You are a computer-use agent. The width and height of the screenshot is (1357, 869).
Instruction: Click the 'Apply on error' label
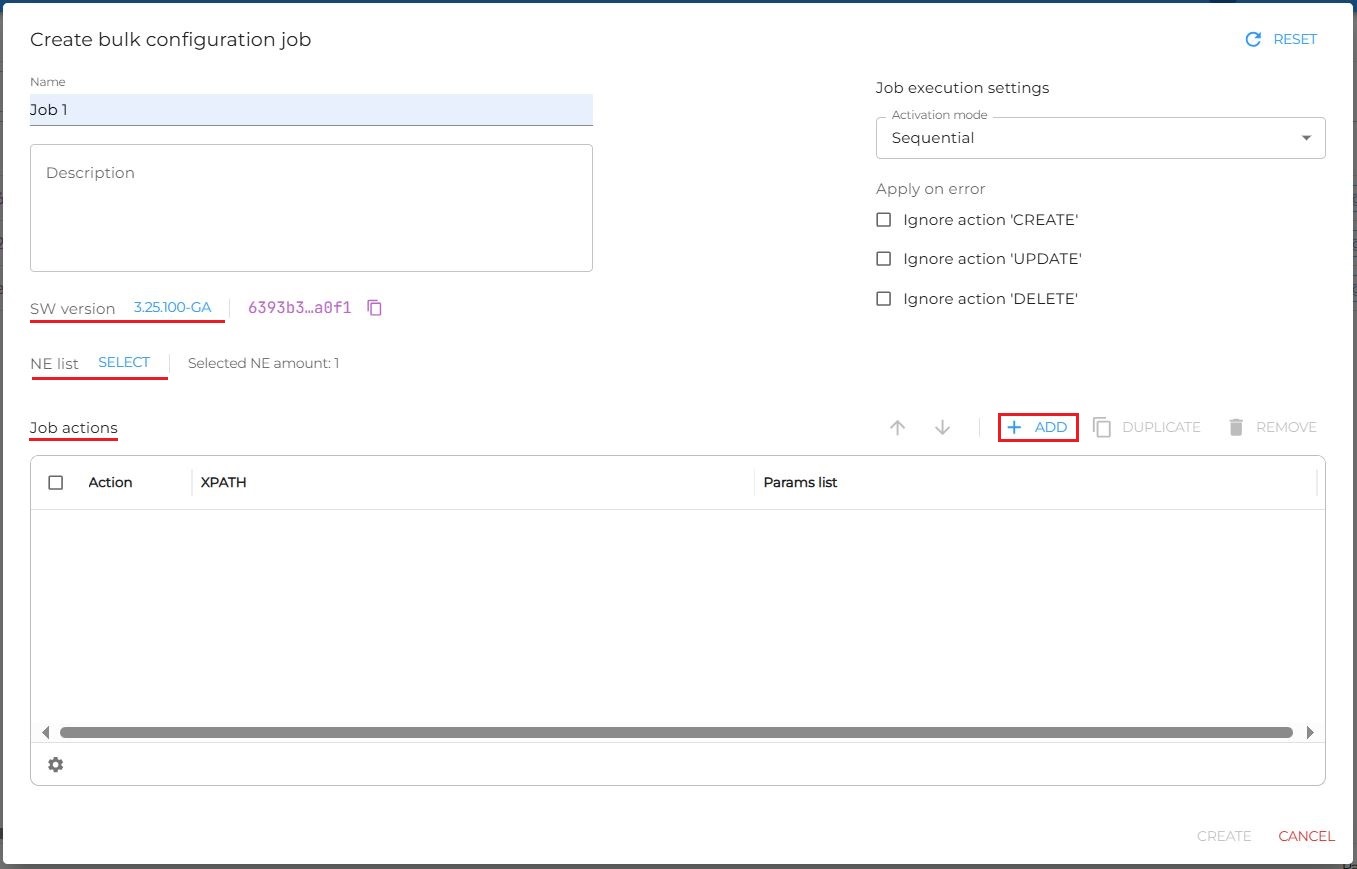pos(930,189)
